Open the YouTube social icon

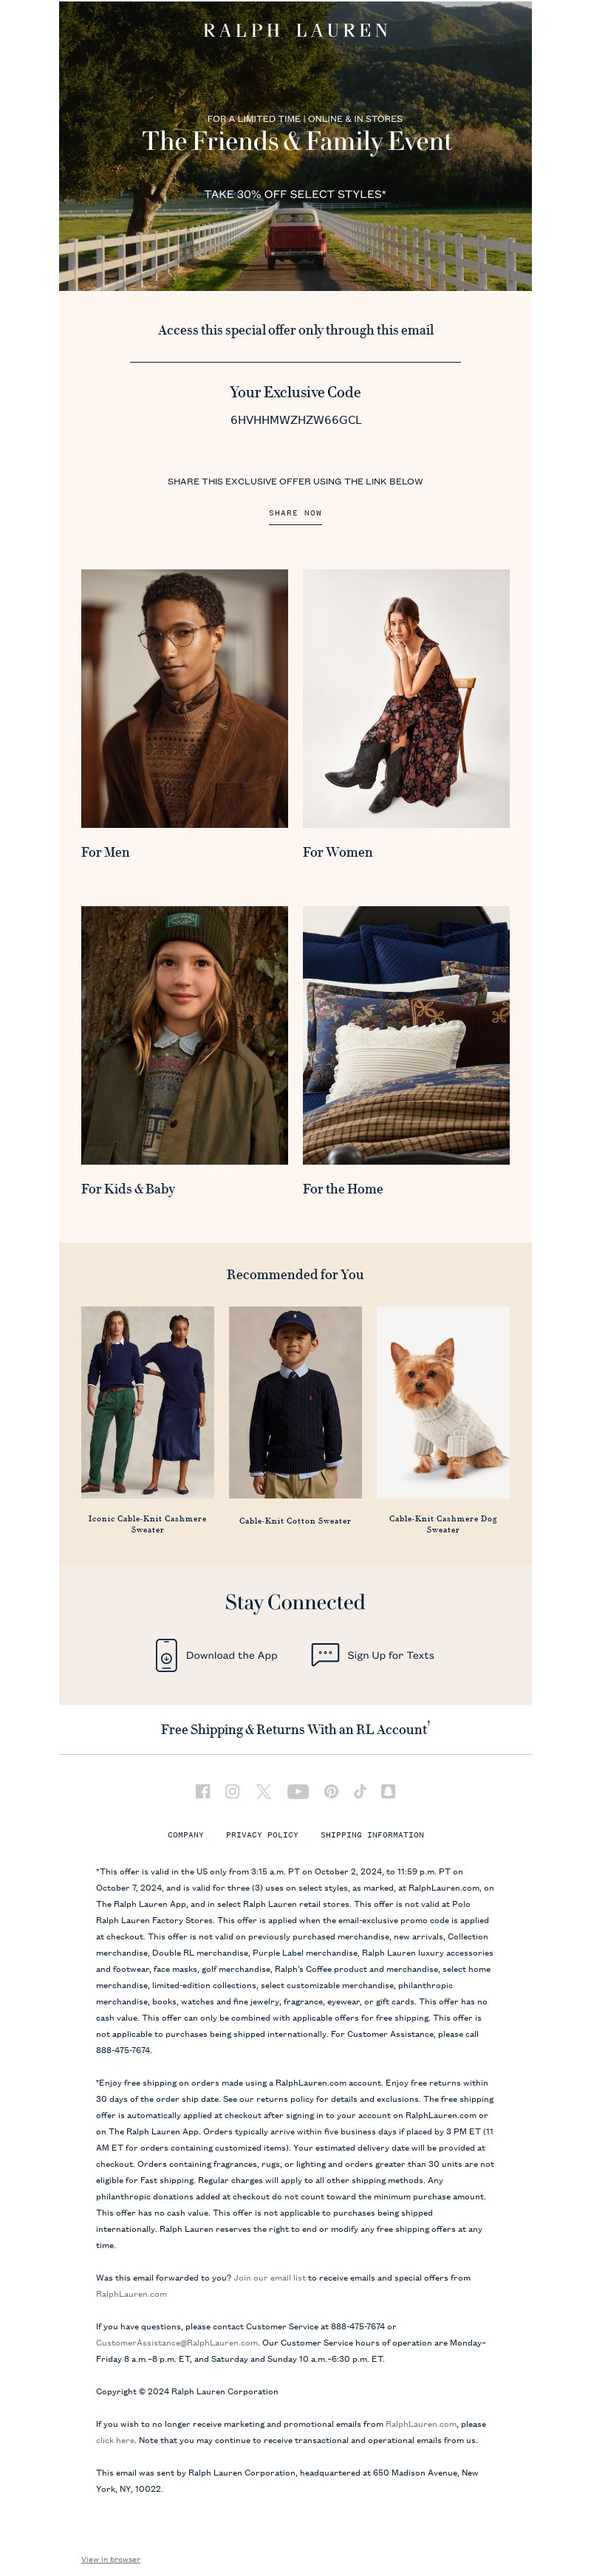(298, 1791)
